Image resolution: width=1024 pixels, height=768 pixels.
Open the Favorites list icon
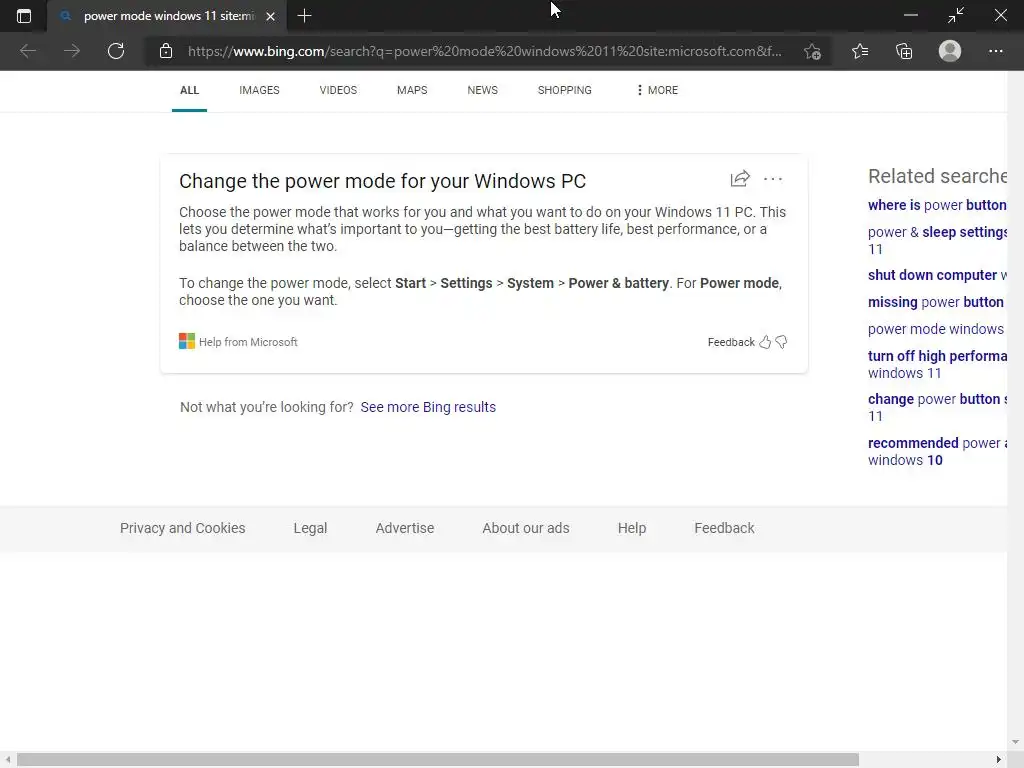860,51
